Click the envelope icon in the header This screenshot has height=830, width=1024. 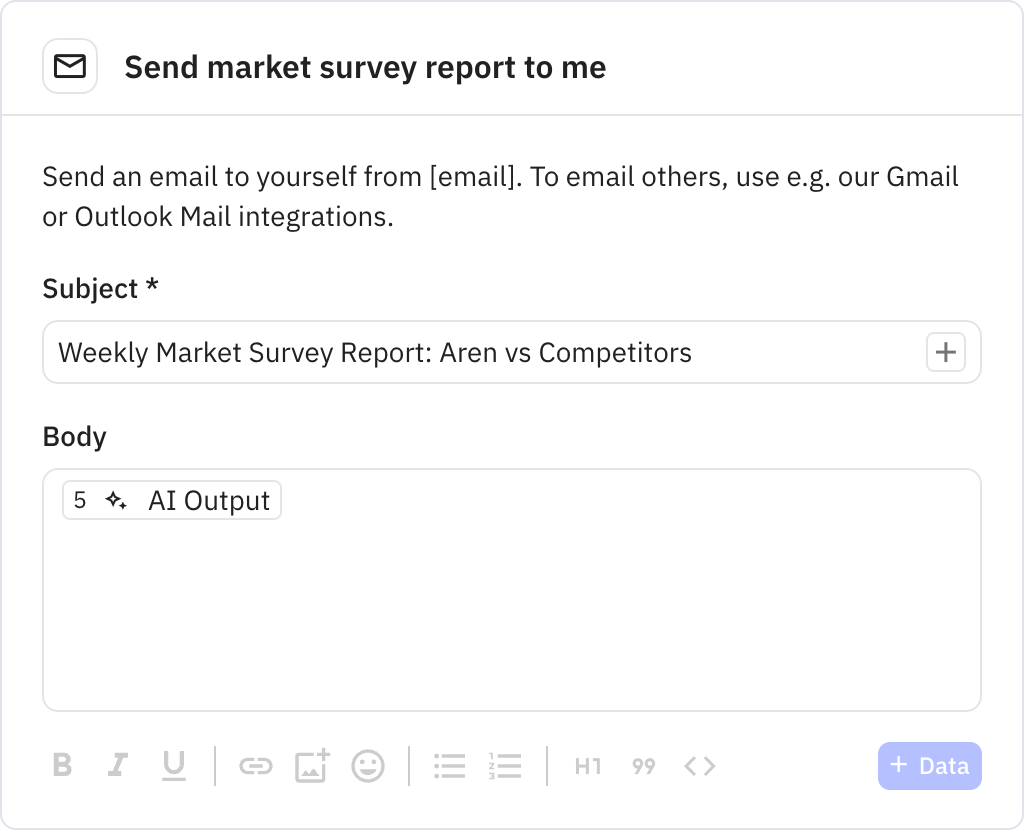point(69,65)
